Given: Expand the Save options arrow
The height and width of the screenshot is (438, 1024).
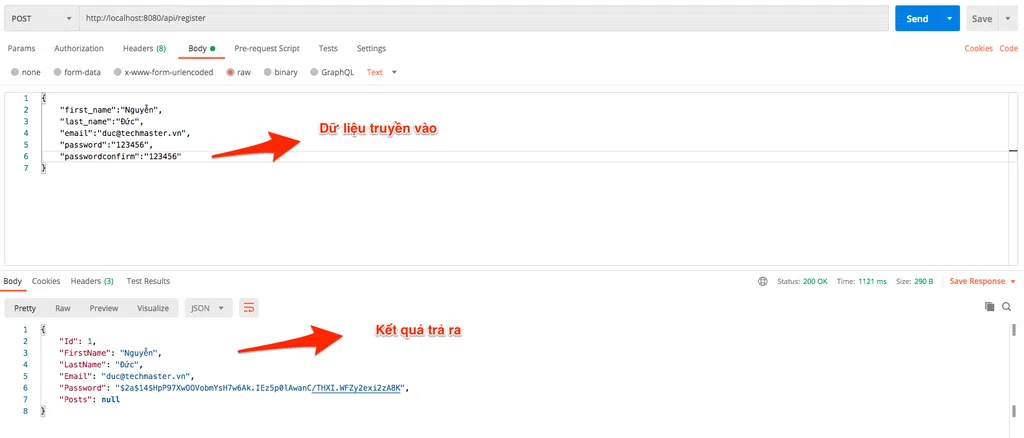Looking at the screenshot, I should click(x=1006, y=19).
